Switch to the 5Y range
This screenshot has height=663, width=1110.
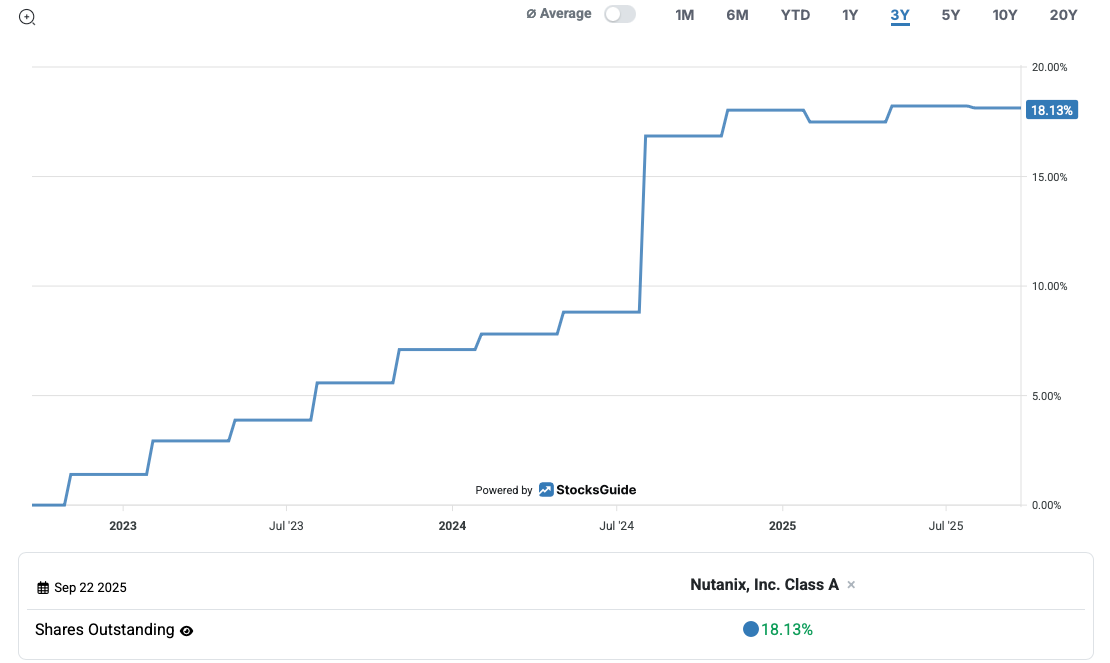click(950, 15)
